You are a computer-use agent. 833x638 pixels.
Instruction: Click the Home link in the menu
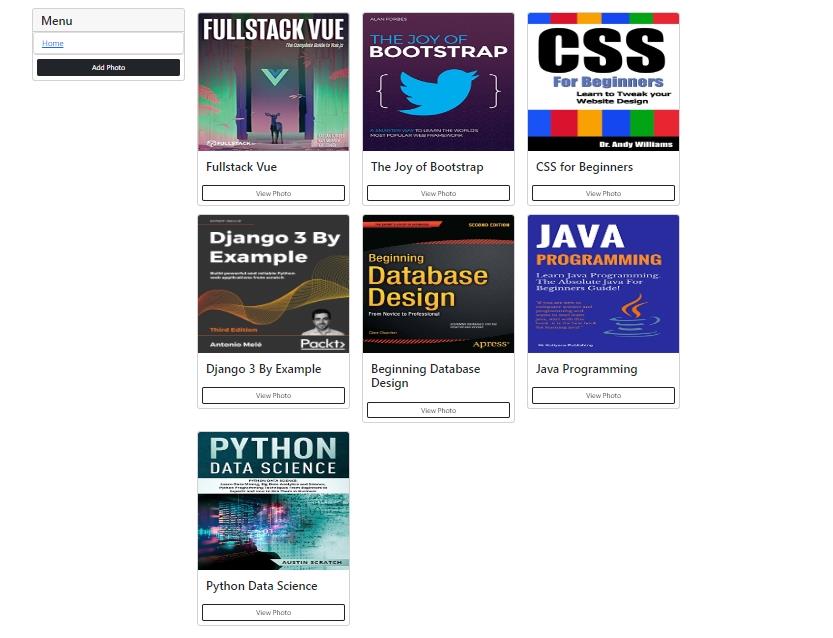tap(53, 43)
